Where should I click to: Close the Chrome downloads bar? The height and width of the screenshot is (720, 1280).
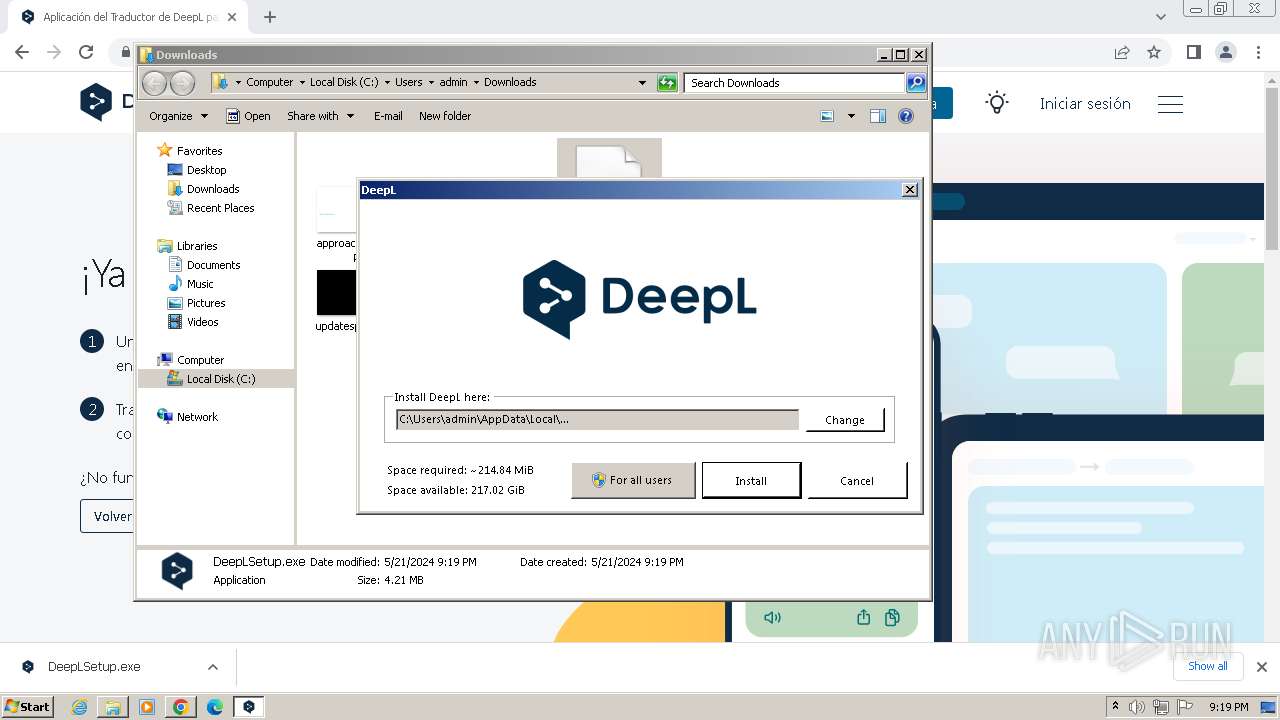tap(1261, 667)
